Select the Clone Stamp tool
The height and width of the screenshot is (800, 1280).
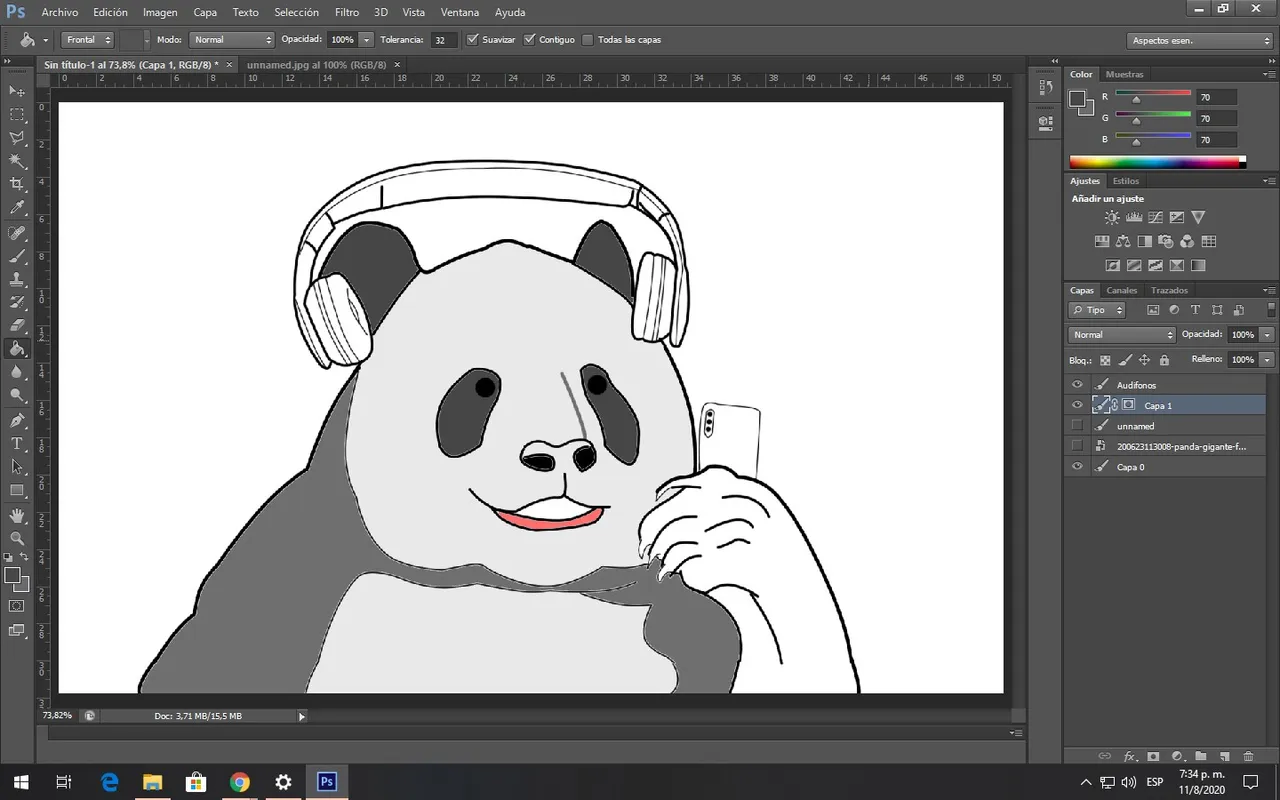pos(17,279)
